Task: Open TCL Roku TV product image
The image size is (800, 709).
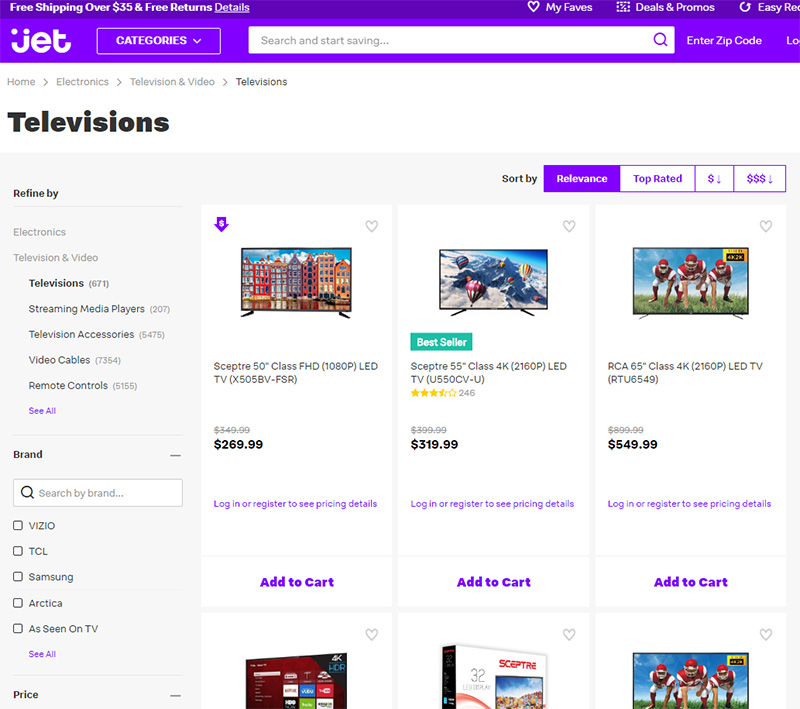Action: [x=296, y=680]
